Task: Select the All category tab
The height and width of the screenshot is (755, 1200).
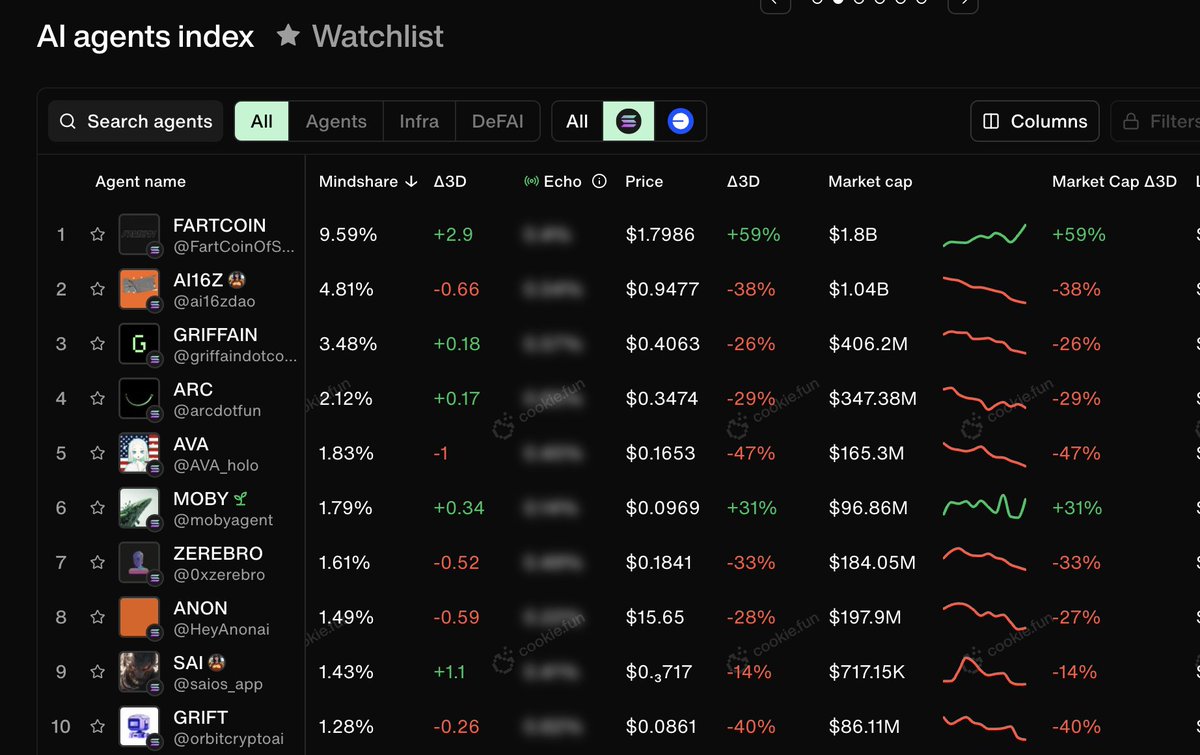Action: pos(262,121)
